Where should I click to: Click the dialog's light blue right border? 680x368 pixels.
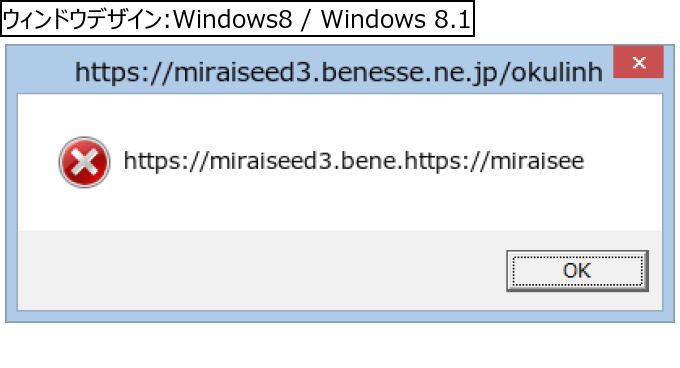(668, 202)
